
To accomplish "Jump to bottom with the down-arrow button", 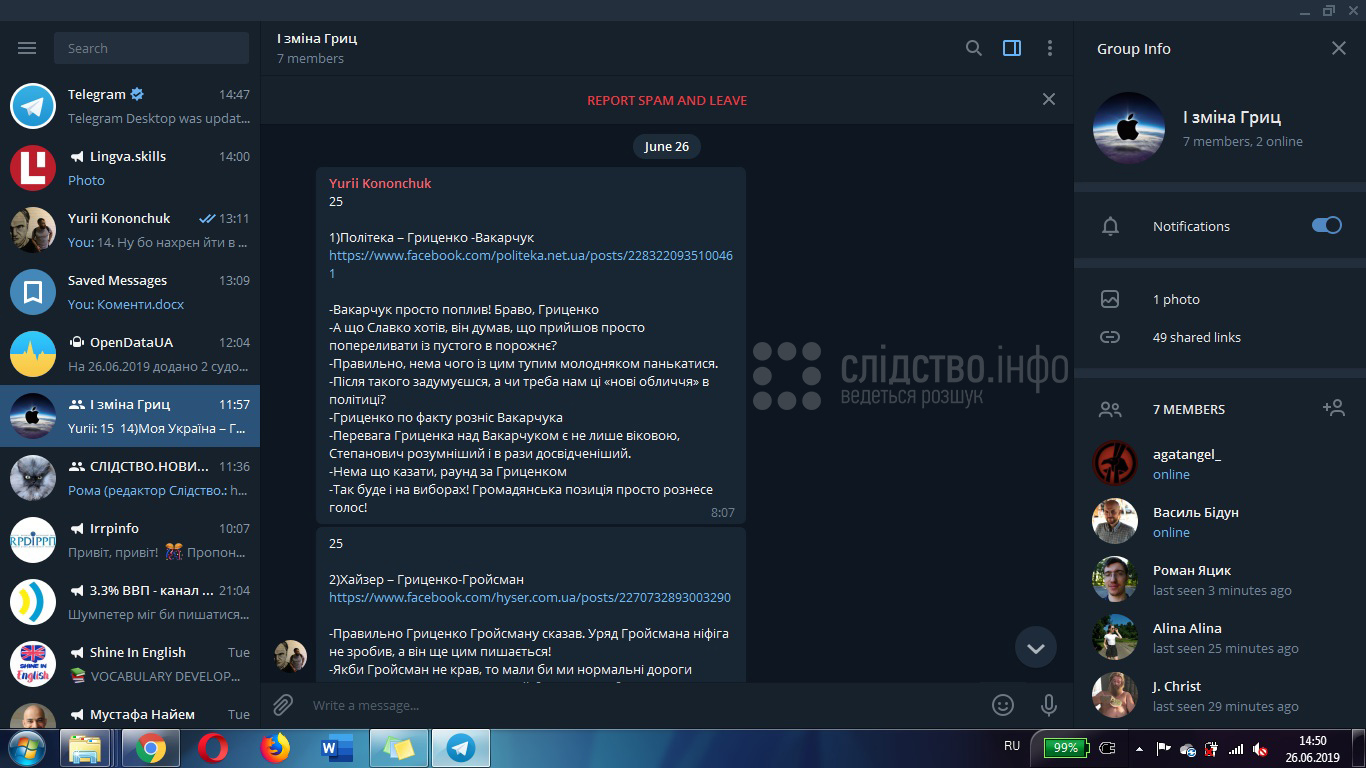I will [x=1036, y=648].
